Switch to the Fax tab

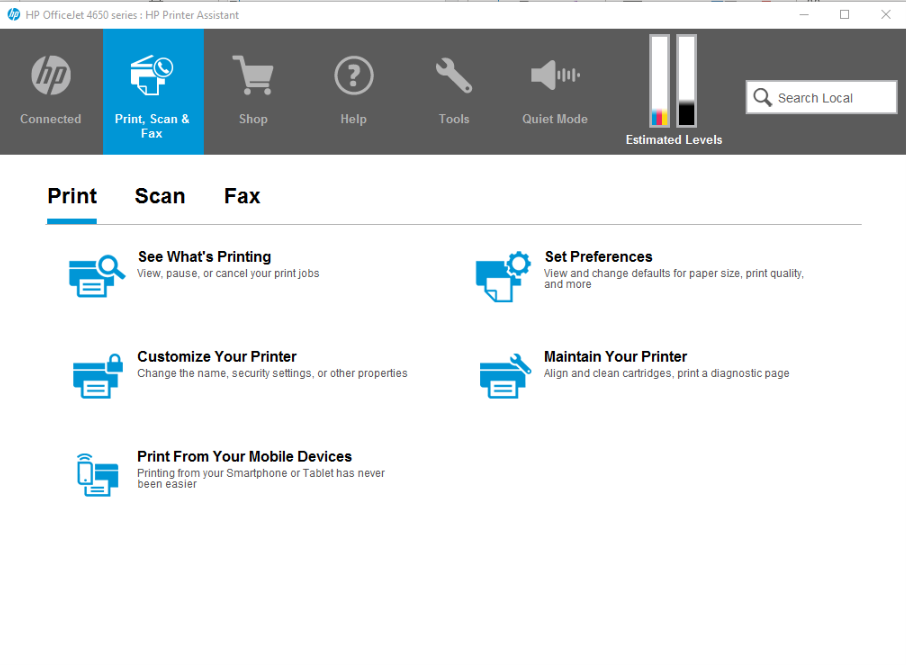click(242, 197)
